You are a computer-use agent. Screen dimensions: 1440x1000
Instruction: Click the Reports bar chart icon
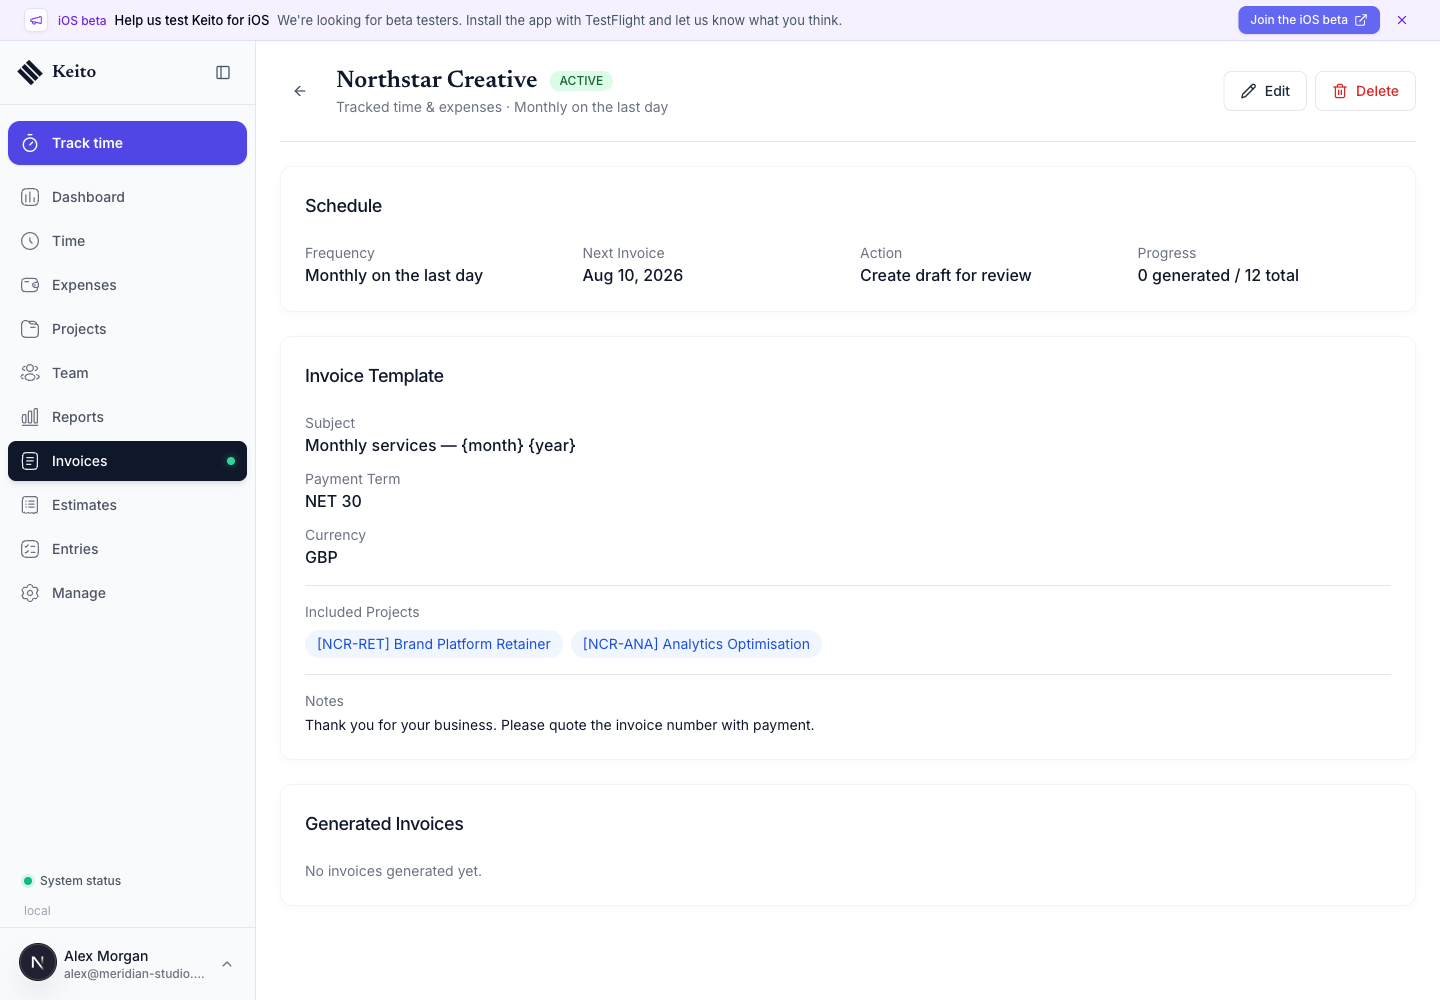pyautogui.click(x=30, y=417)
